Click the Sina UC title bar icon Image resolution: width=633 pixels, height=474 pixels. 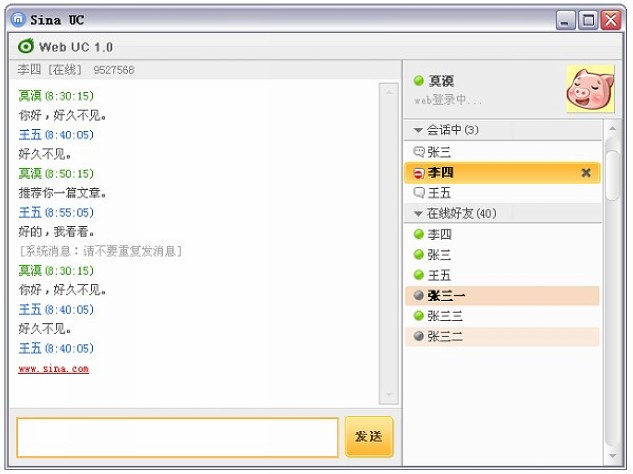click(18, 19)
